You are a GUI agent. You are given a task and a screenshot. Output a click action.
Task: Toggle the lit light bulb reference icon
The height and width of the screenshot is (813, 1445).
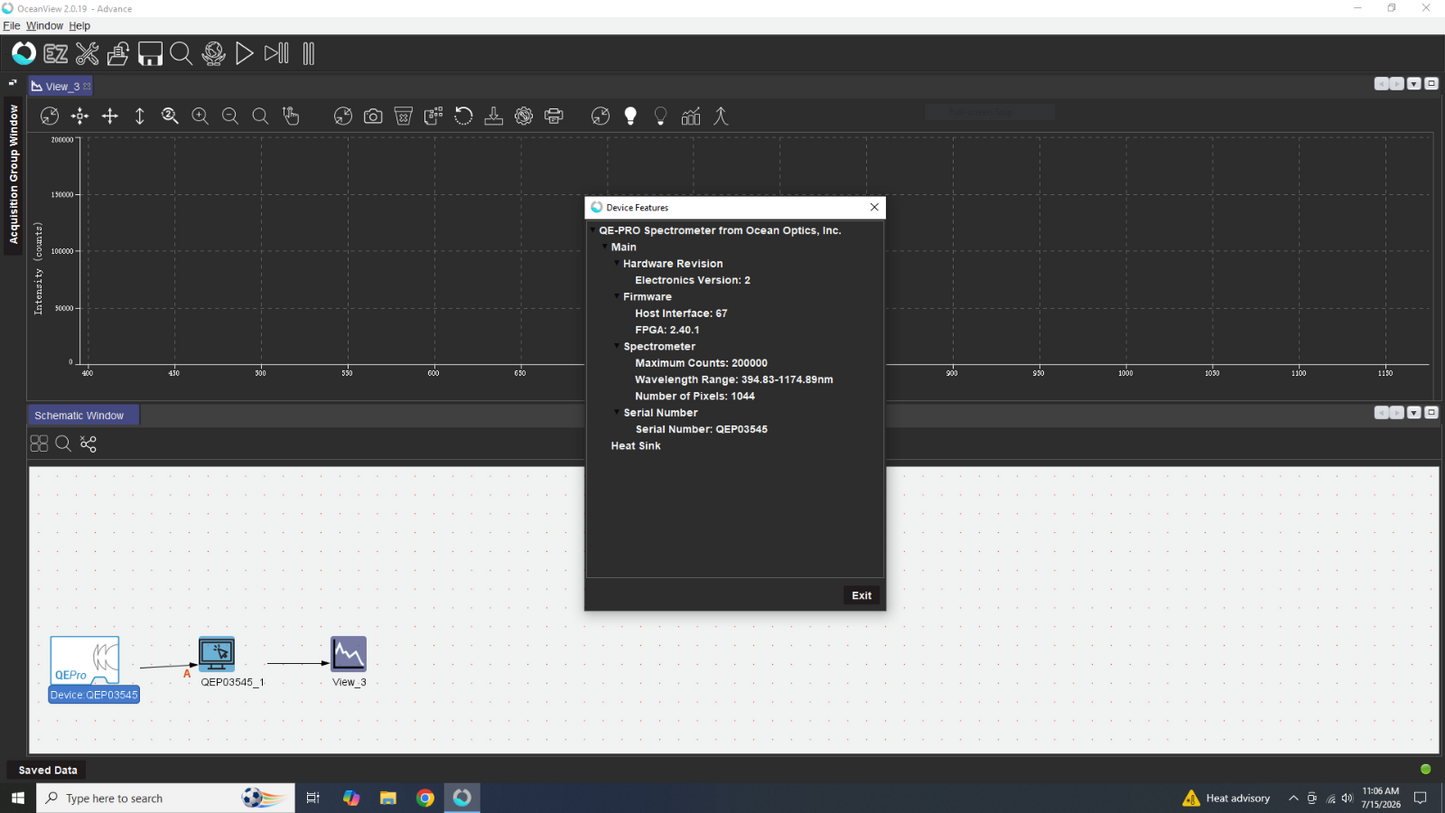point(631,117)
